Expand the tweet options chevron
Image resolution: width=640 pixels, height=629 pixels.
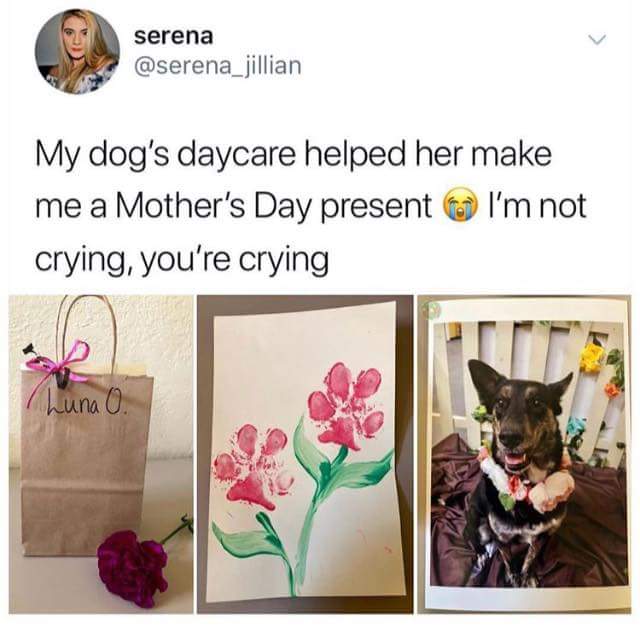tap(597, 40)
